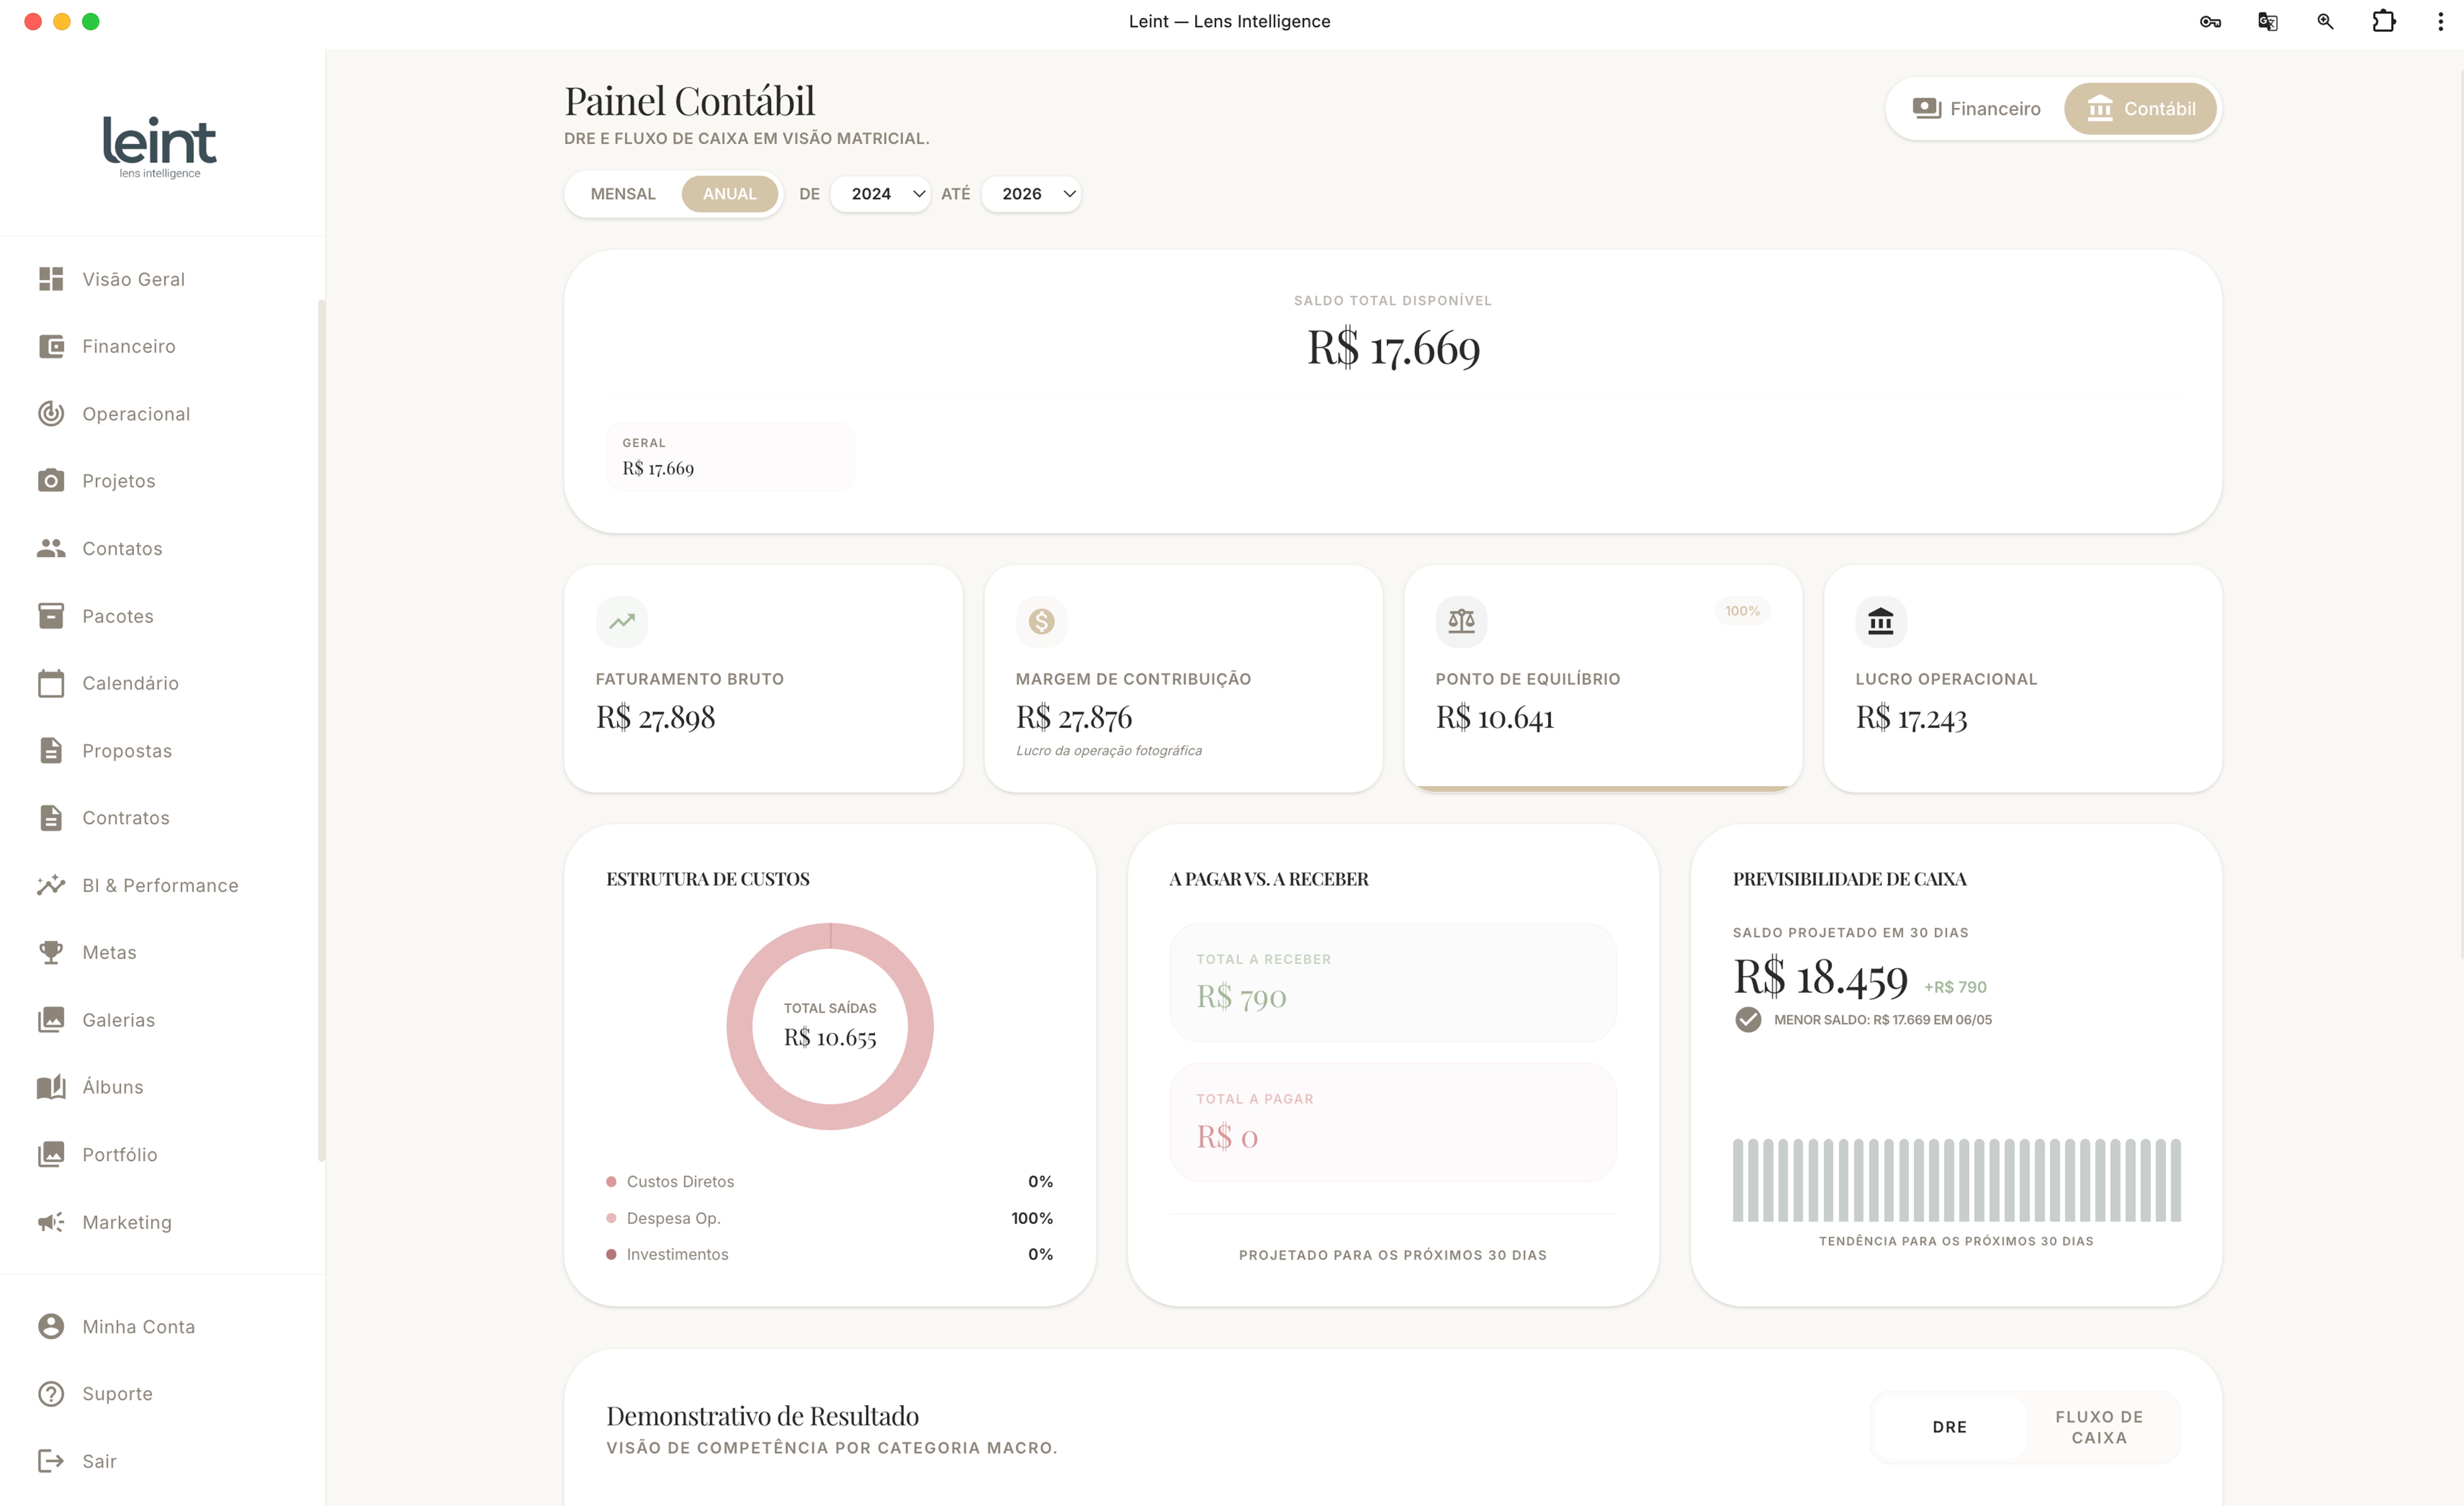Click the Contratos document icon
The width and height of the screenshot is (2464, 1506).
pyautogui.click(x=51, y=818)
